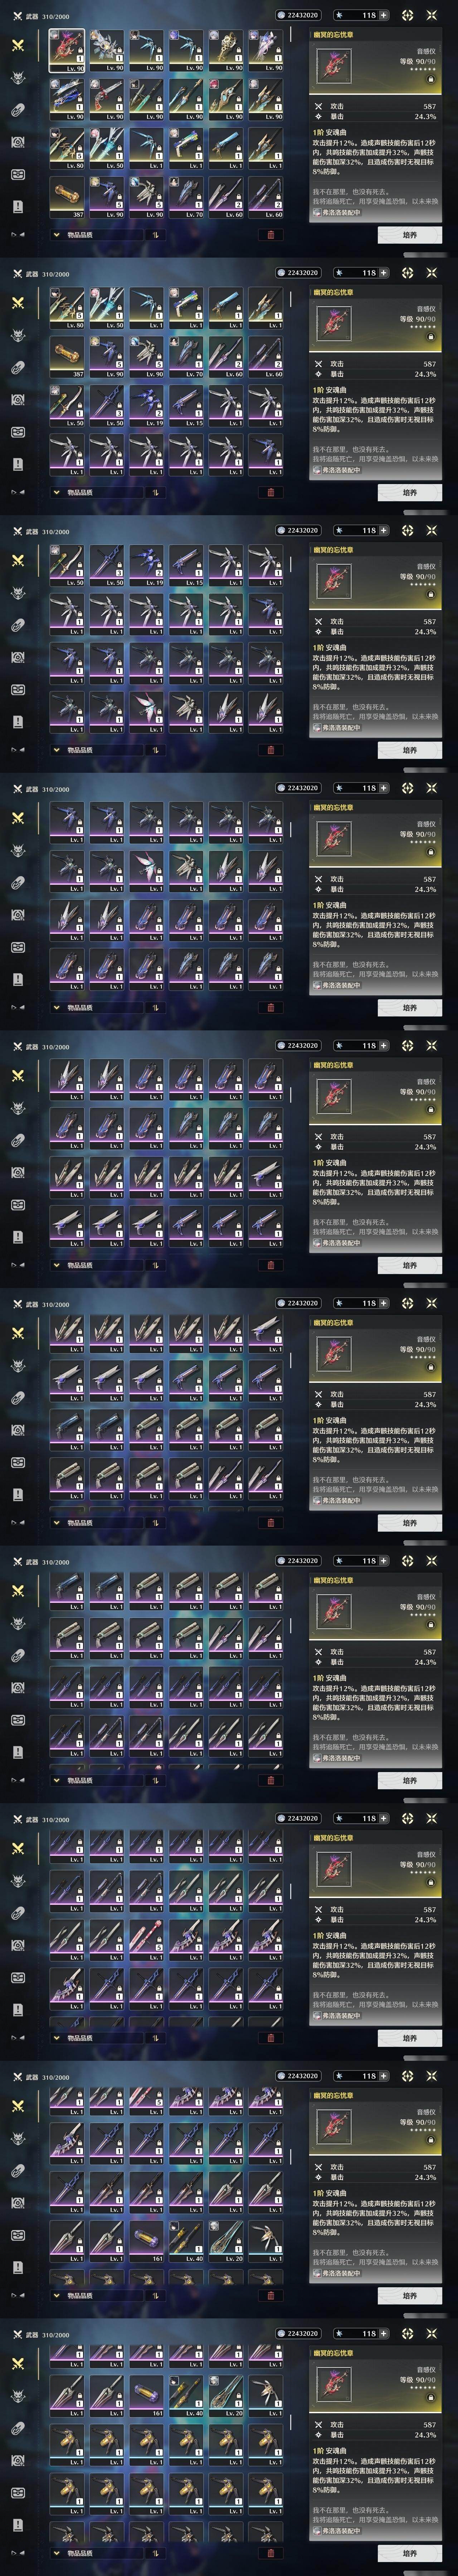
Task: Toggle the small arrow switch at bottom of topmost sidebar
Action: 18,235
